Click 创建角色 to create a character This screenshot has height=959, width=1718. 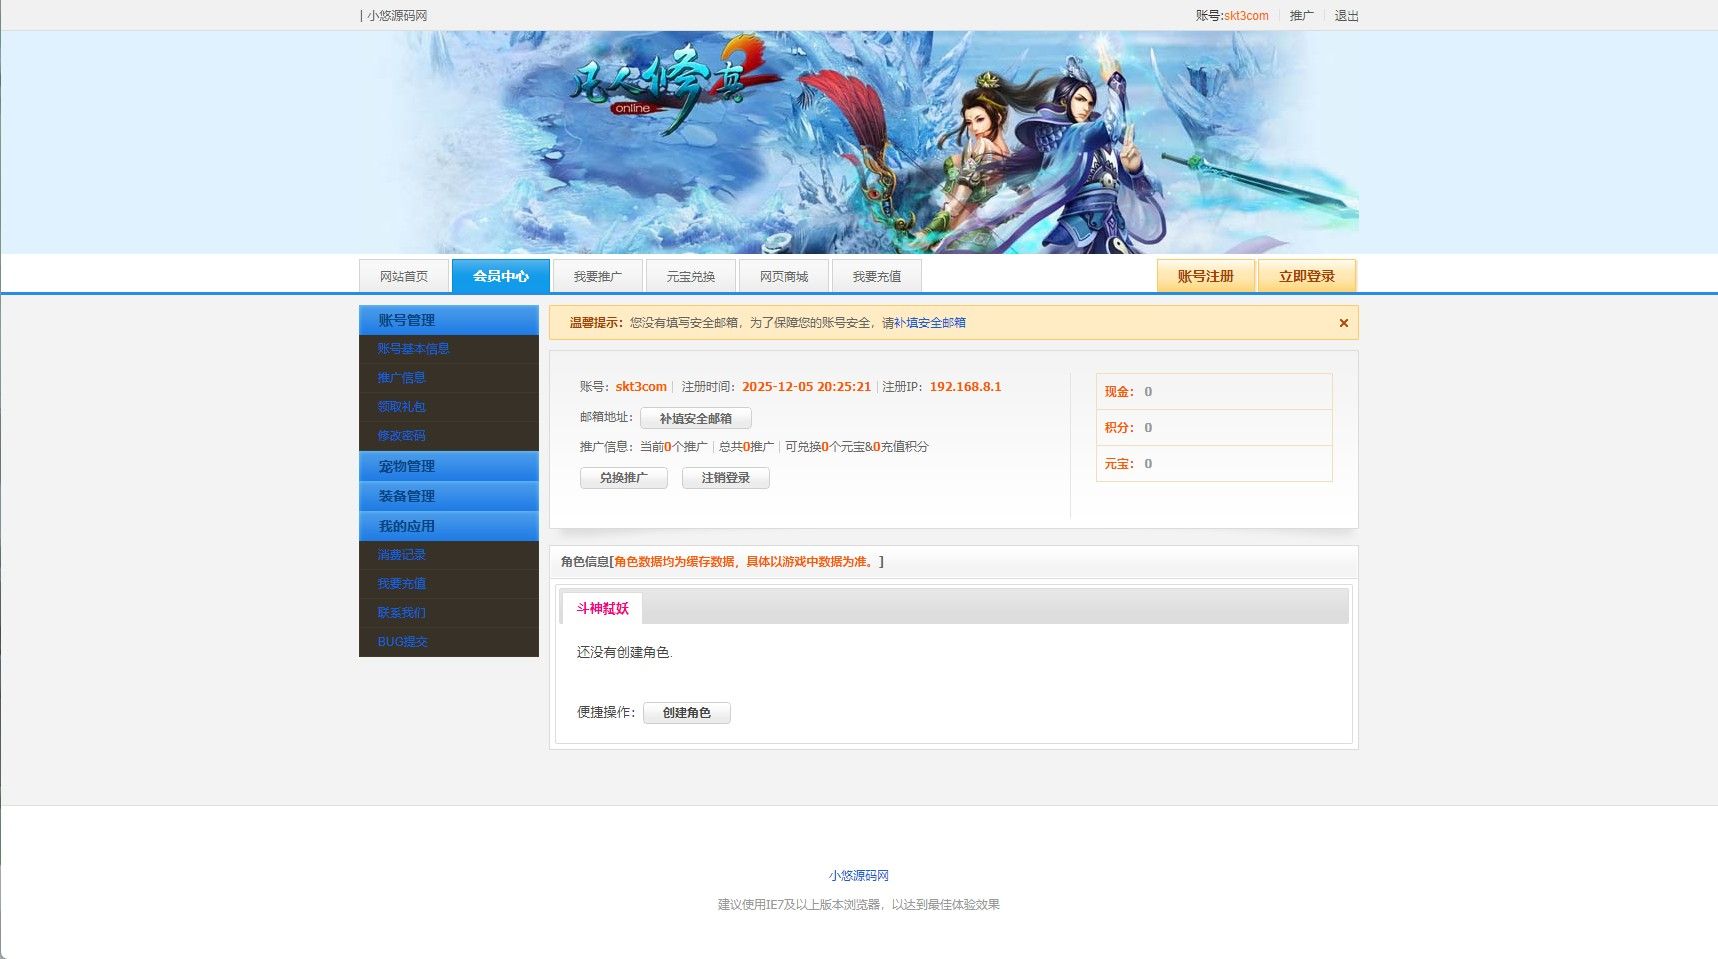[x=687, y=713]
